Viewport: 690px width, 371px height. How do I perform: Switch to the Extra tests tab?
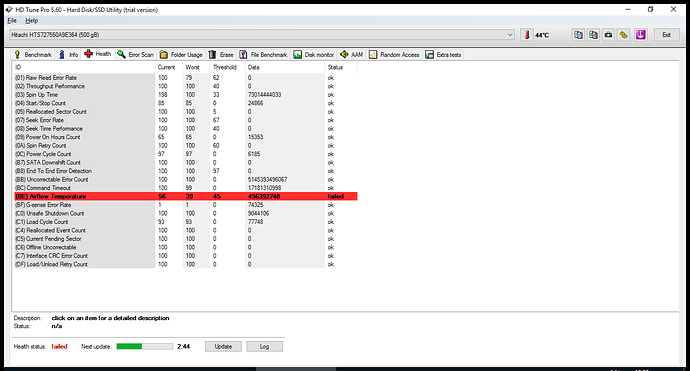(x=444, y=55)
